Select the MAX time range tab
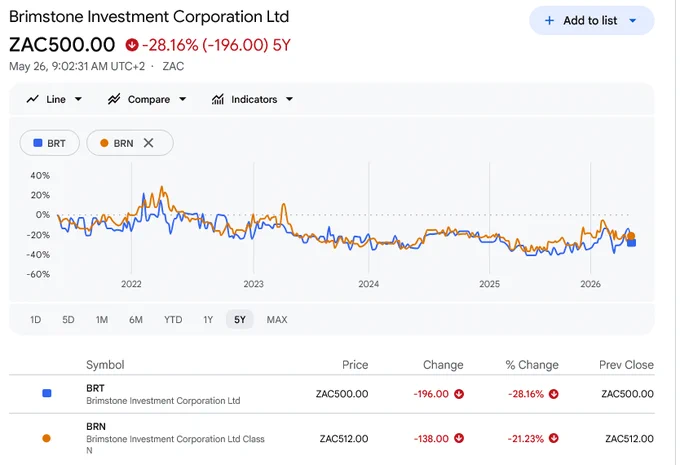This screenshot has height=465, width=680. (x=277, y=320)
